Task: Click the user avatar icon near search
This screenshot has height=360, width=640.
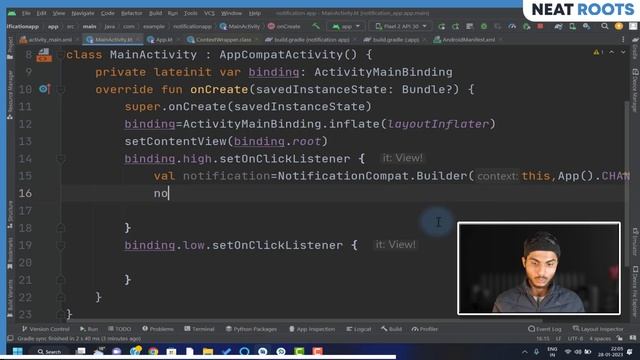Action: pyautogui.click(x=619, y=26)
